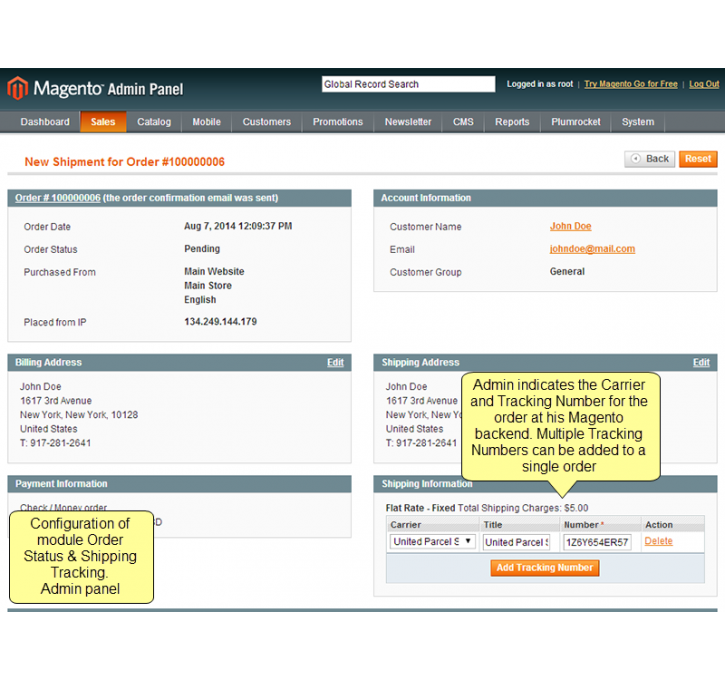Click the Log Out link
Screen dimensions: 725x680
coord(704,84)
